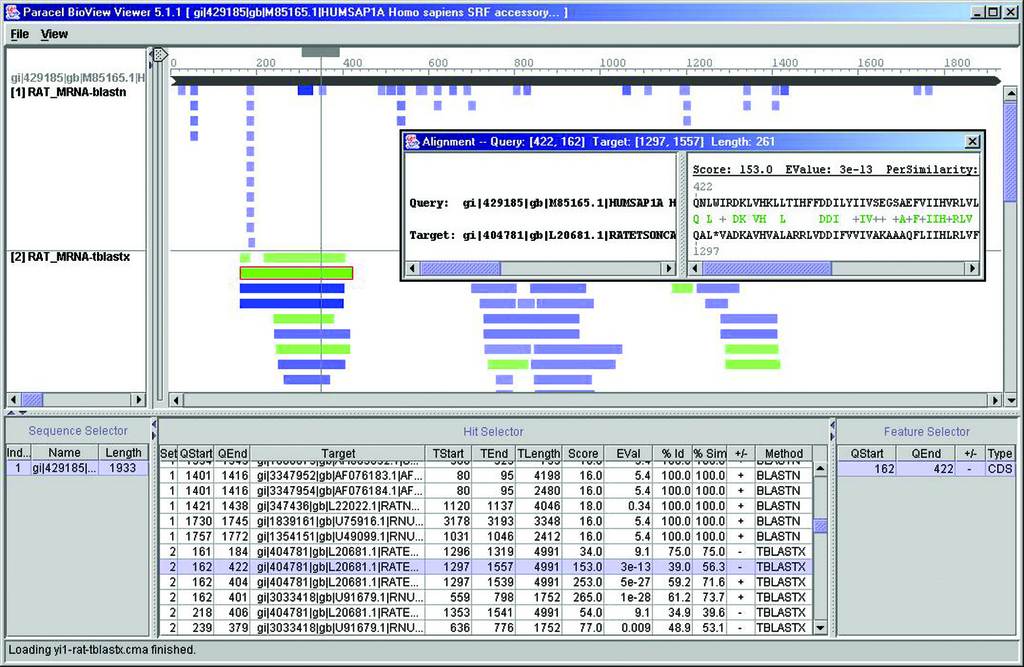Sort hits by the EVal column header
1024x667 pixels.
627,453
